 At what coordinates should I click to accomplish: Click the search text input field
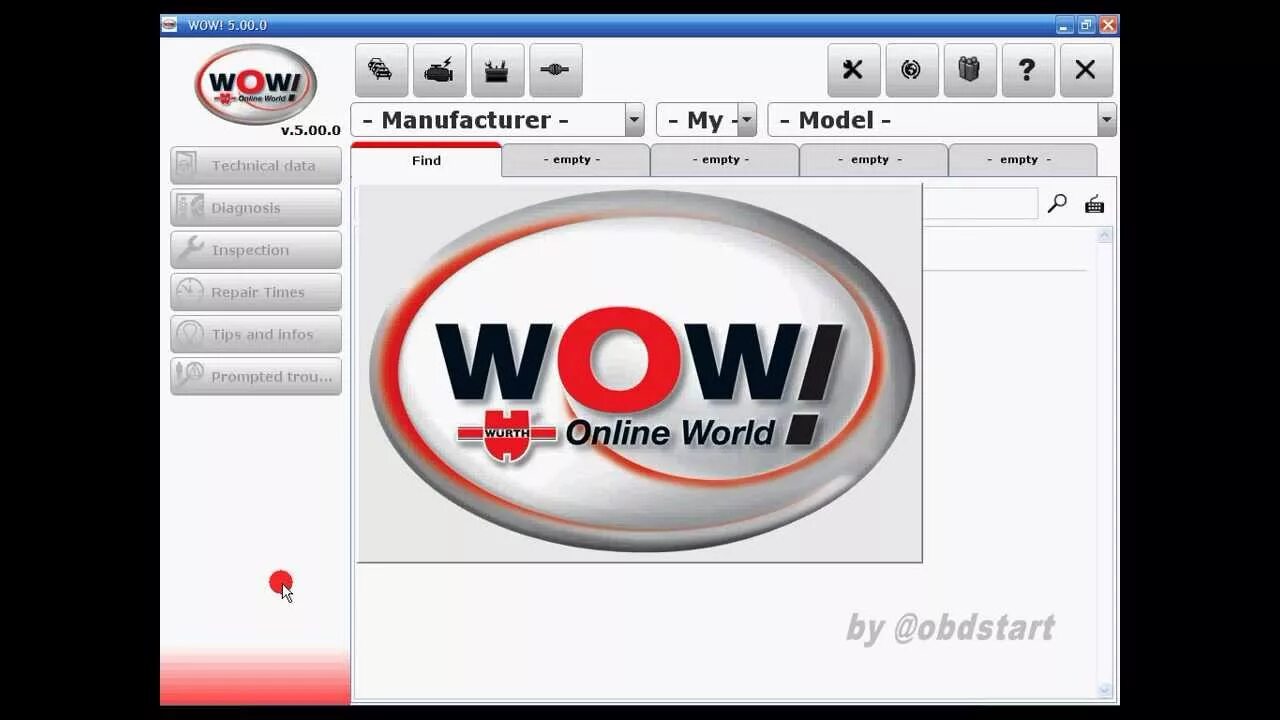[x=980, y=204]
